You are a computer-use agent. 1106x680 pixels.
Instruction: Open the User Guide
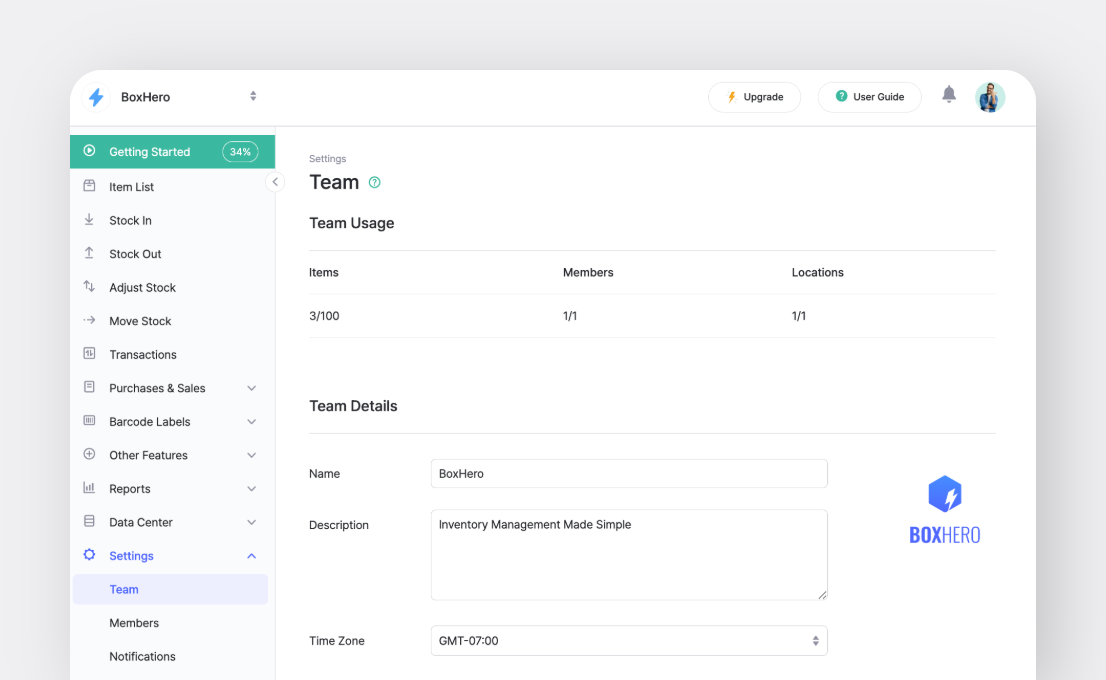pyautogui.click(x=869, y=97)
